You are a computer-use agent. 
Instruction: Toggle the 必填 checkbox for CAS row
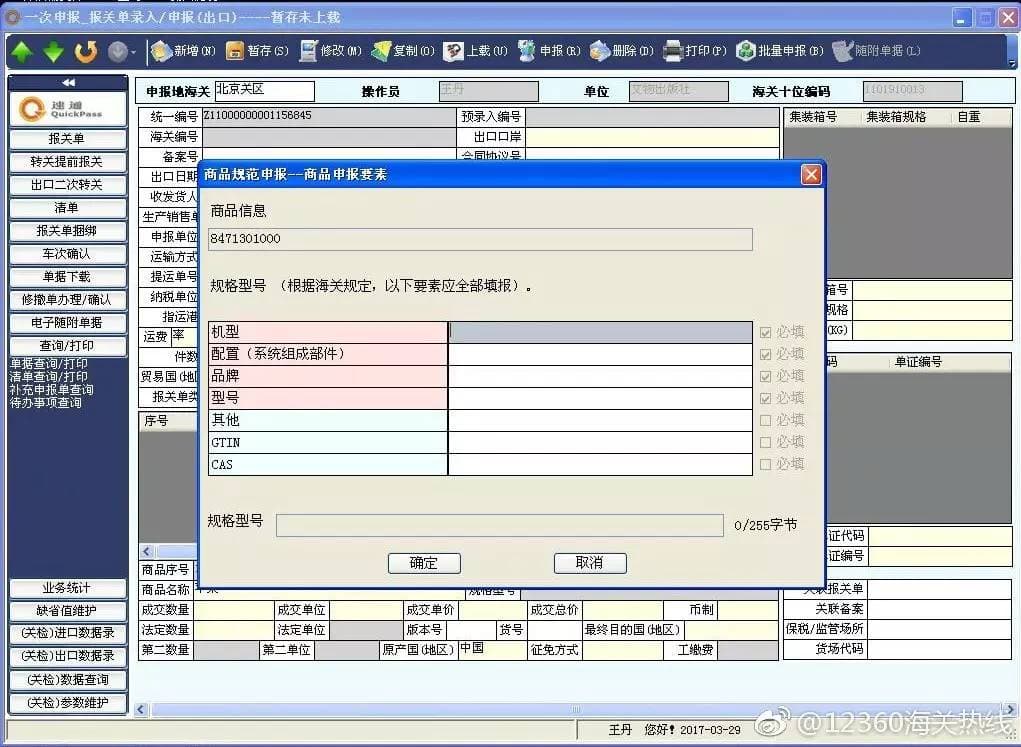766,464
